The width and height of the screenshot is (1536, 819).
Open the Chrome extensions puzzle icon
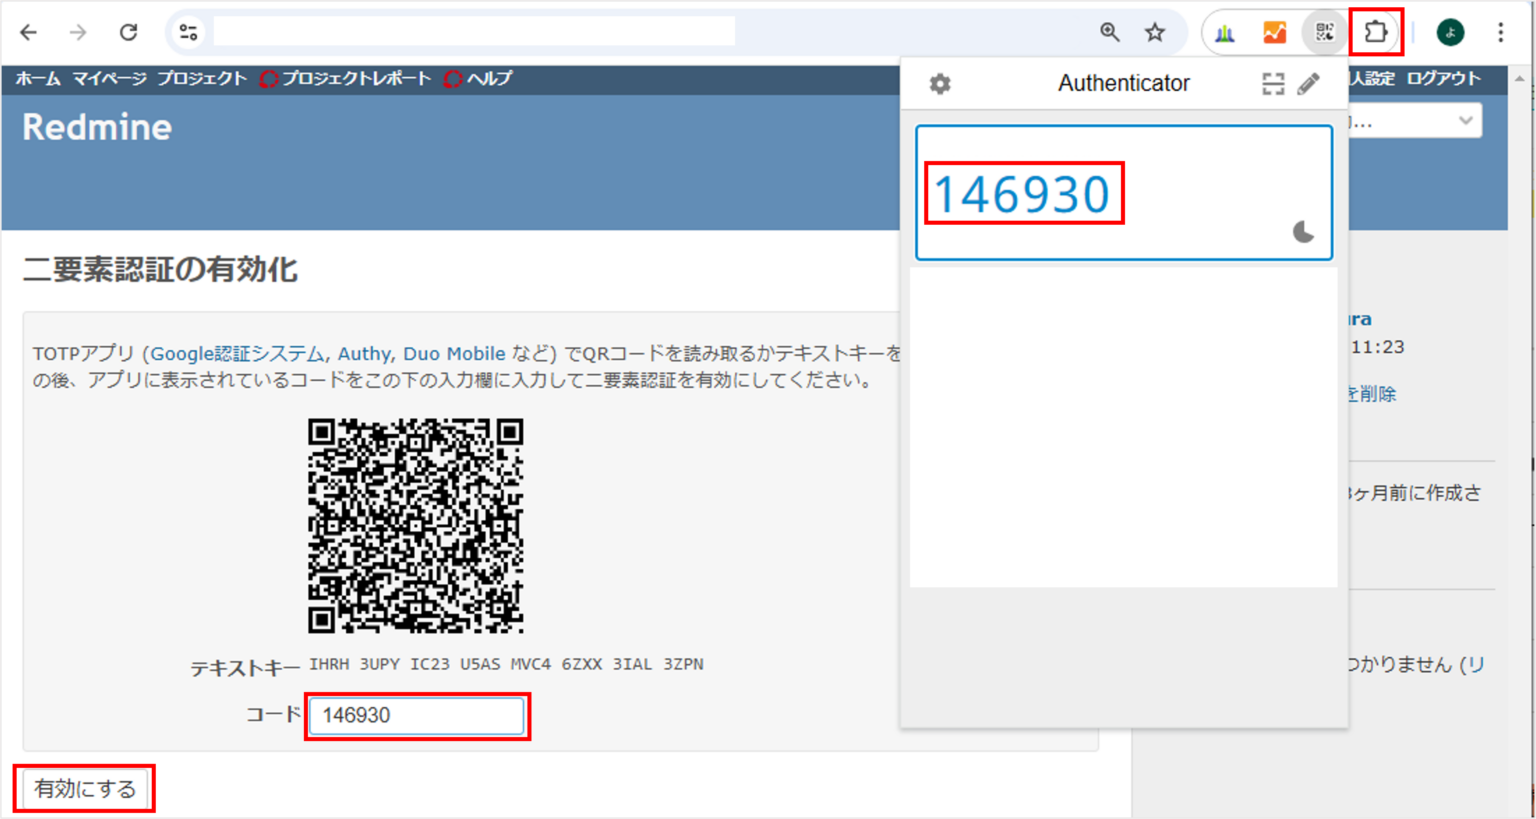(x=1375, y=31)
